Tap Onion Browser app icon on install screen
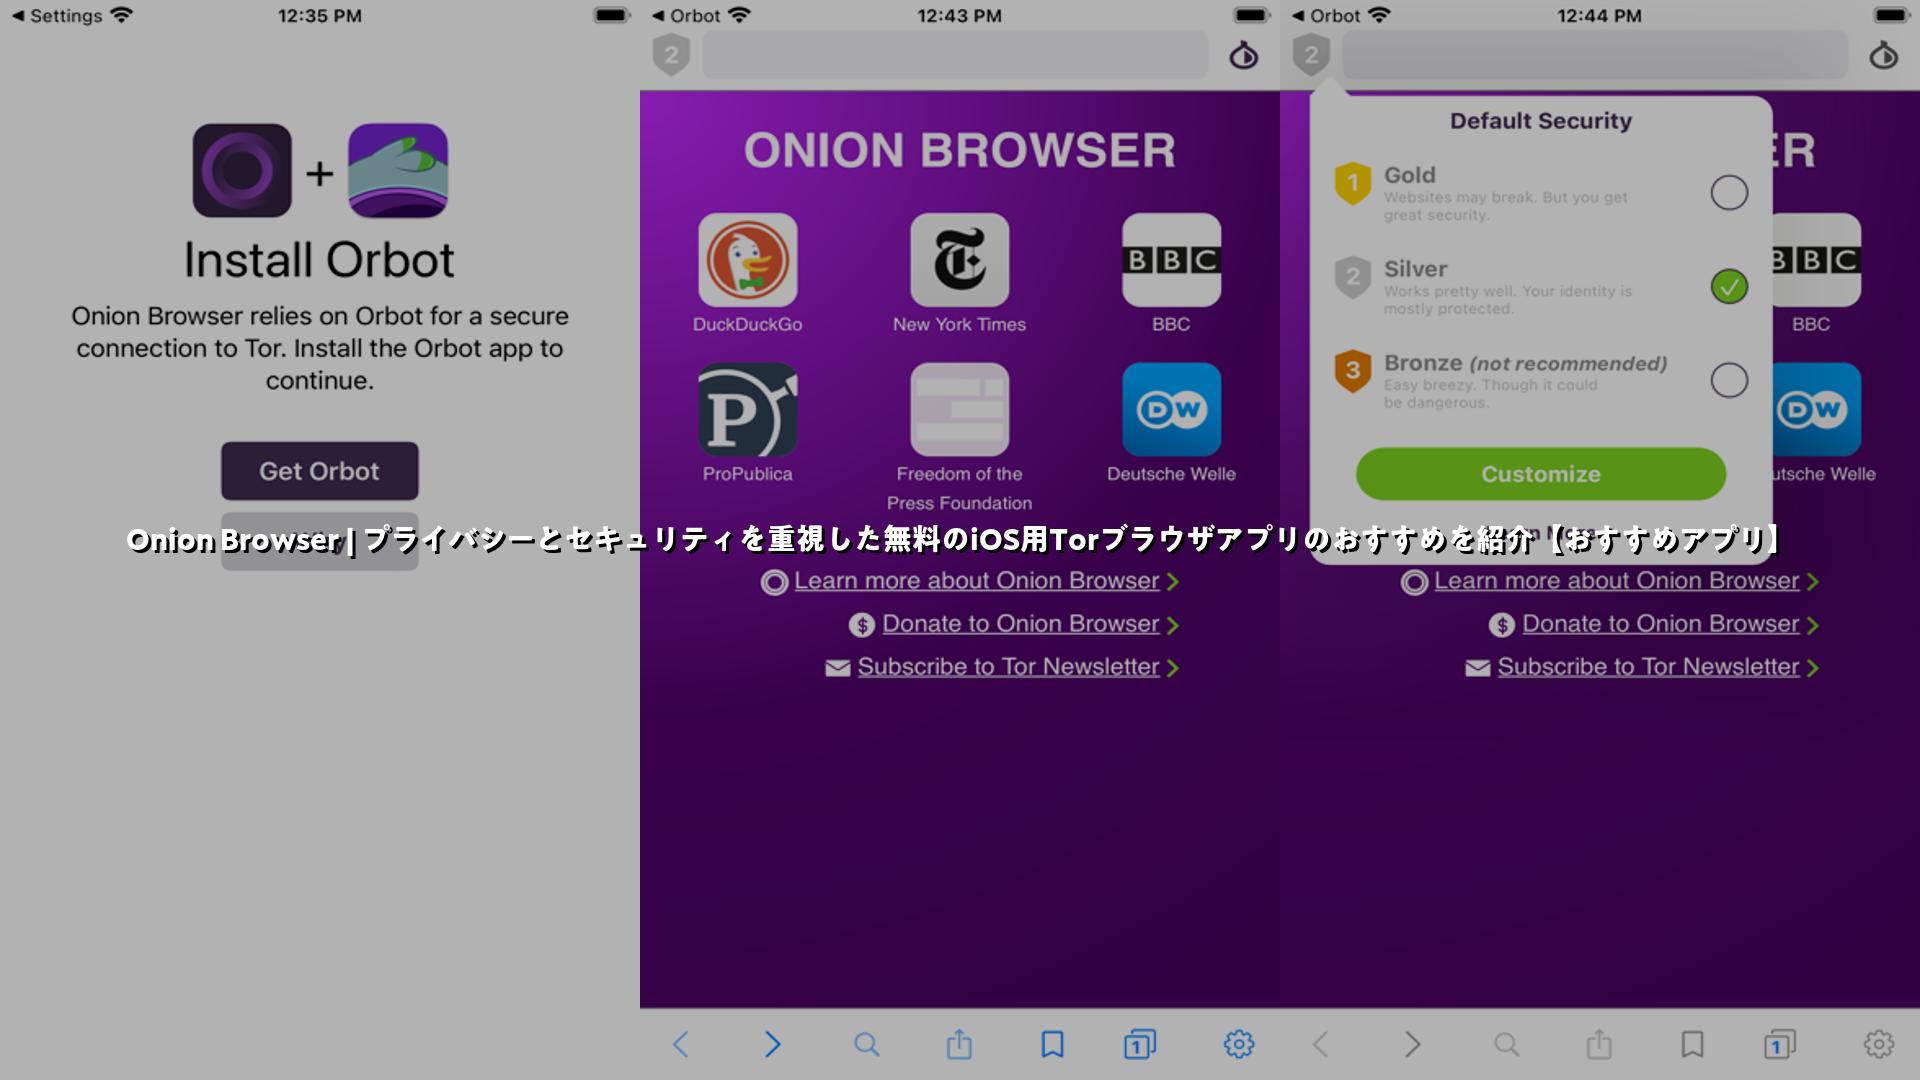Screen dimensions: 1920x1080 [x=242, y=170]
